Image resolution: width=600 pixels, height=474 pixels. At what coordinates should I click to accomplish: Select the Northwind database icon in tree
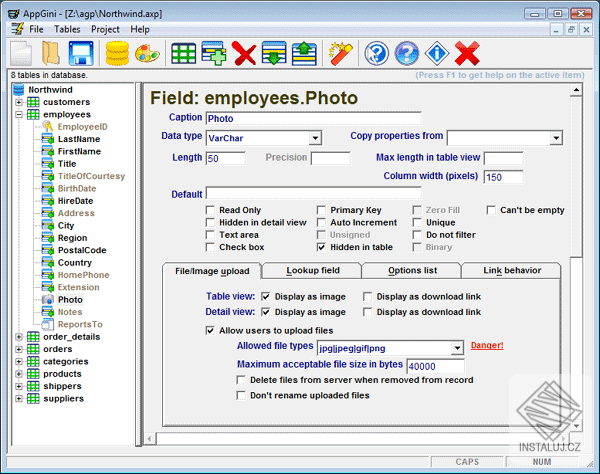(18, 90)
